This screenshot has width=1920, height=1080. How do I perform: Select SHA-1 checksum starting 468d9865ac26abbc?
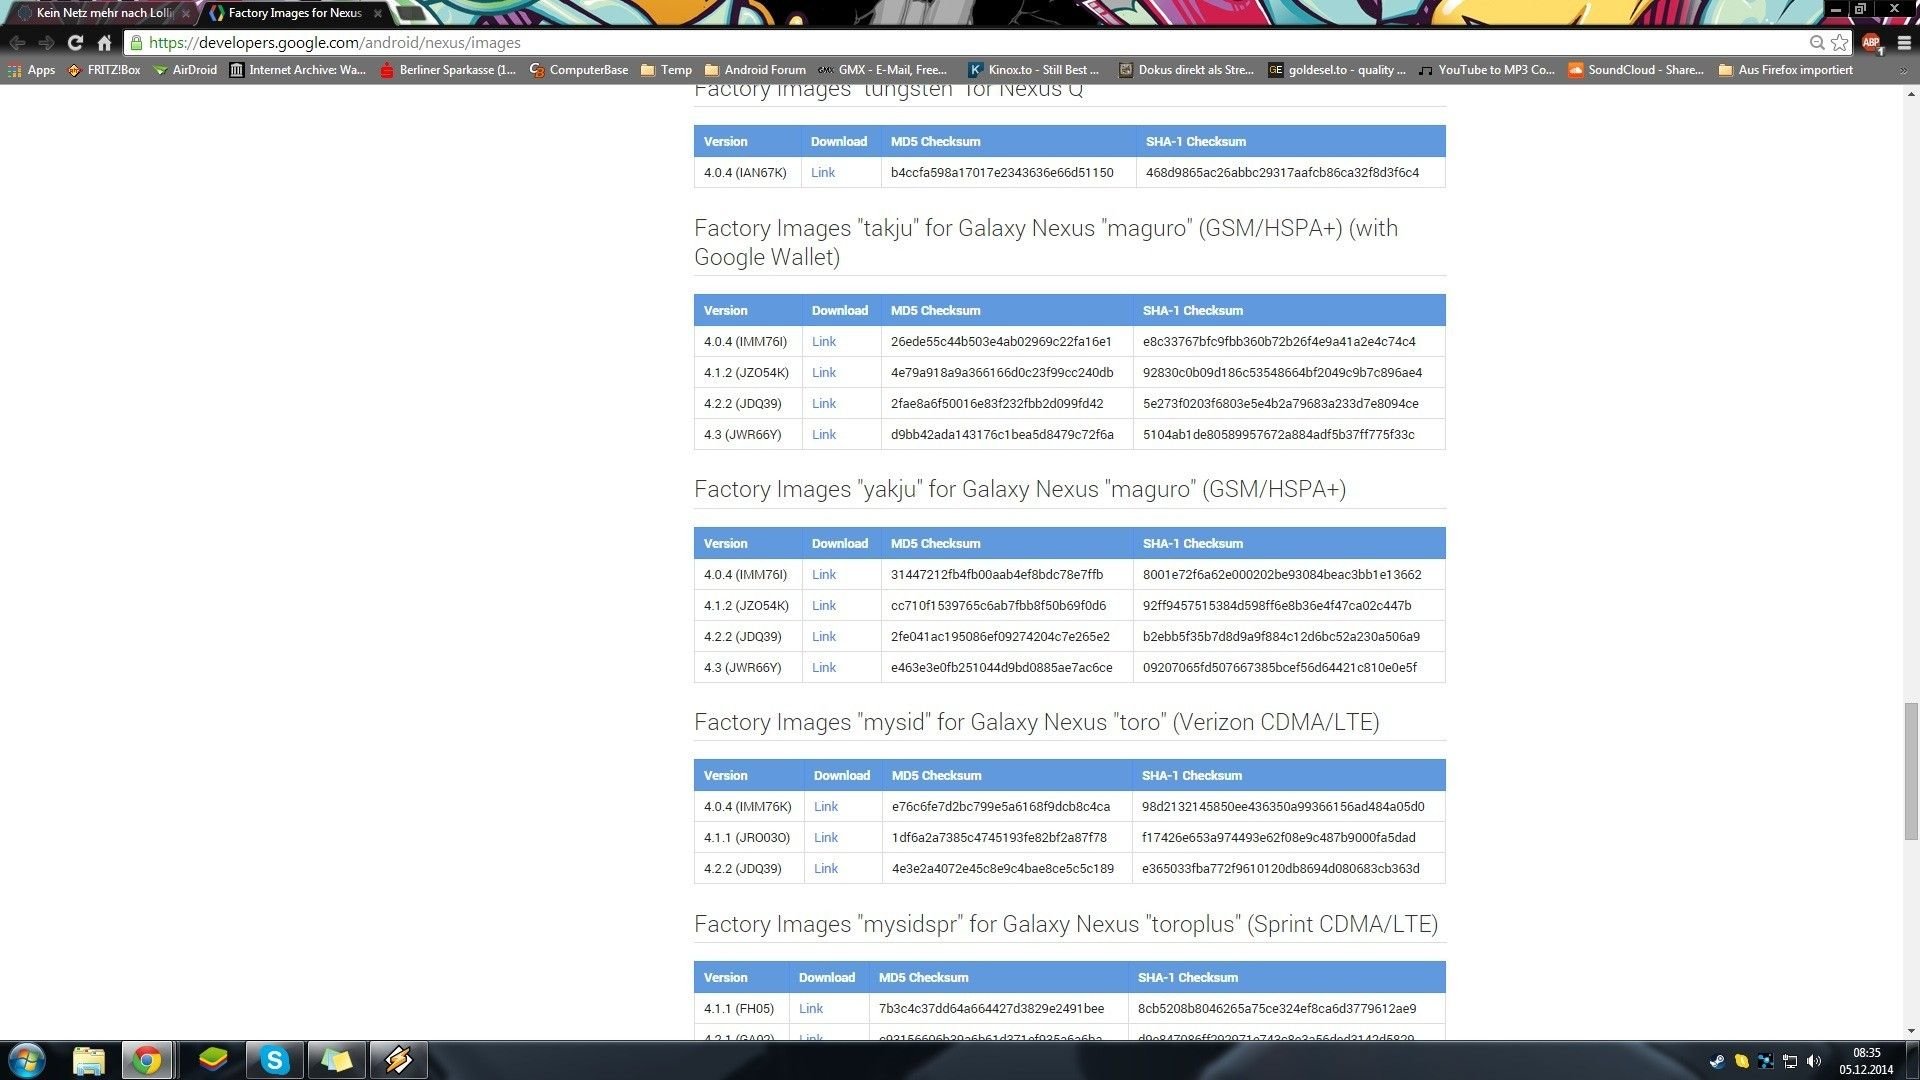pyautogui.click(x=1282, y=173)
